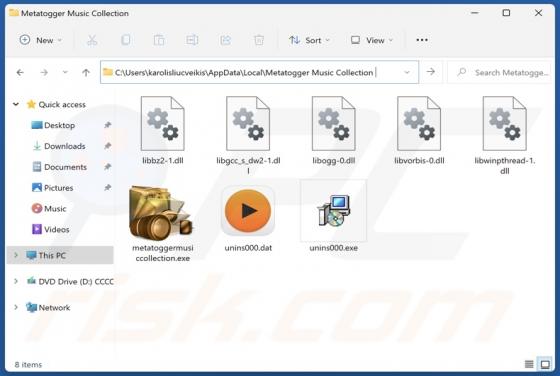The width and height of the screenshot is (560, 376).
Task: Open the New item menu
Action: [x=40, y=40]
